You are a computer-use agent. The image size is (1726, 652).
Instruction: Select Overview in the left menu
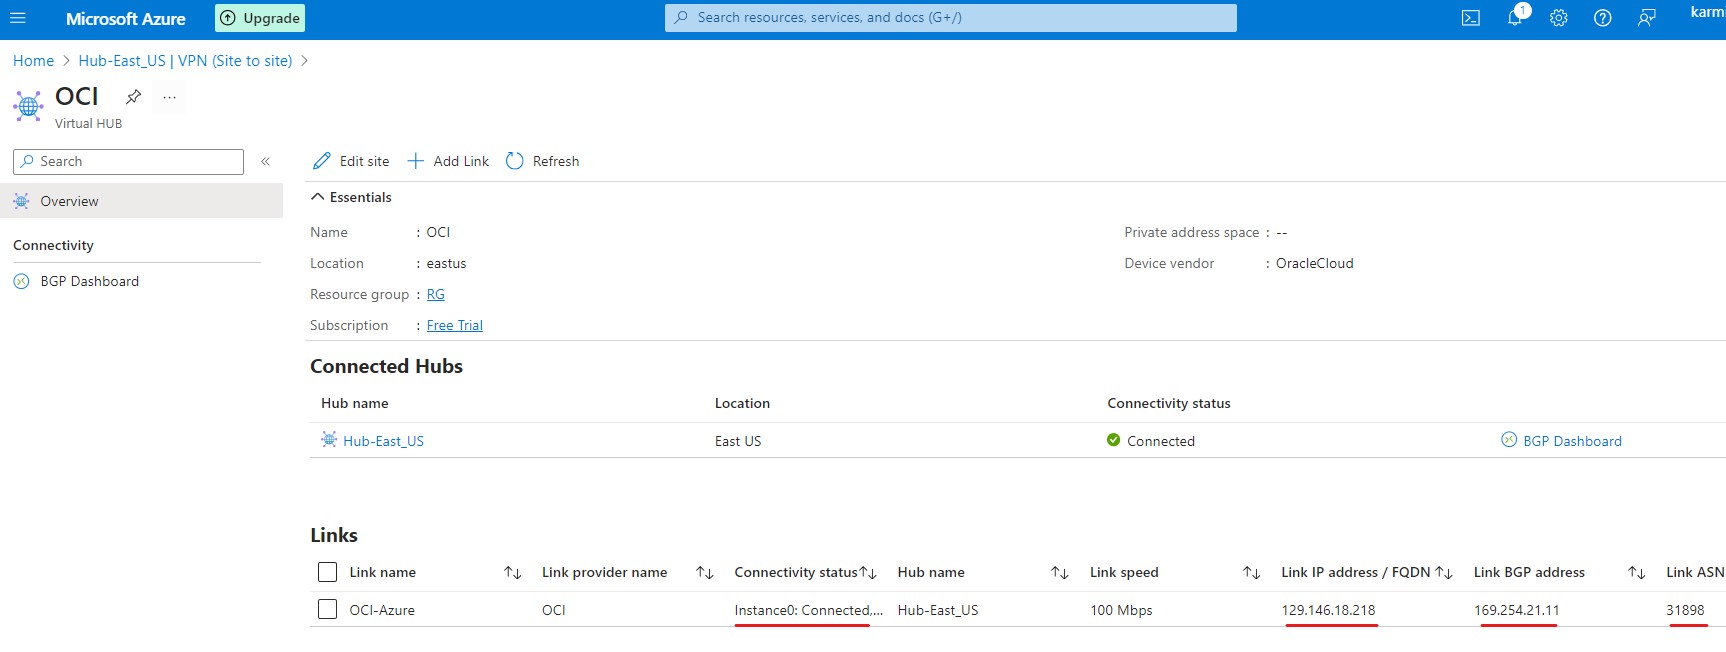[69, 201]
